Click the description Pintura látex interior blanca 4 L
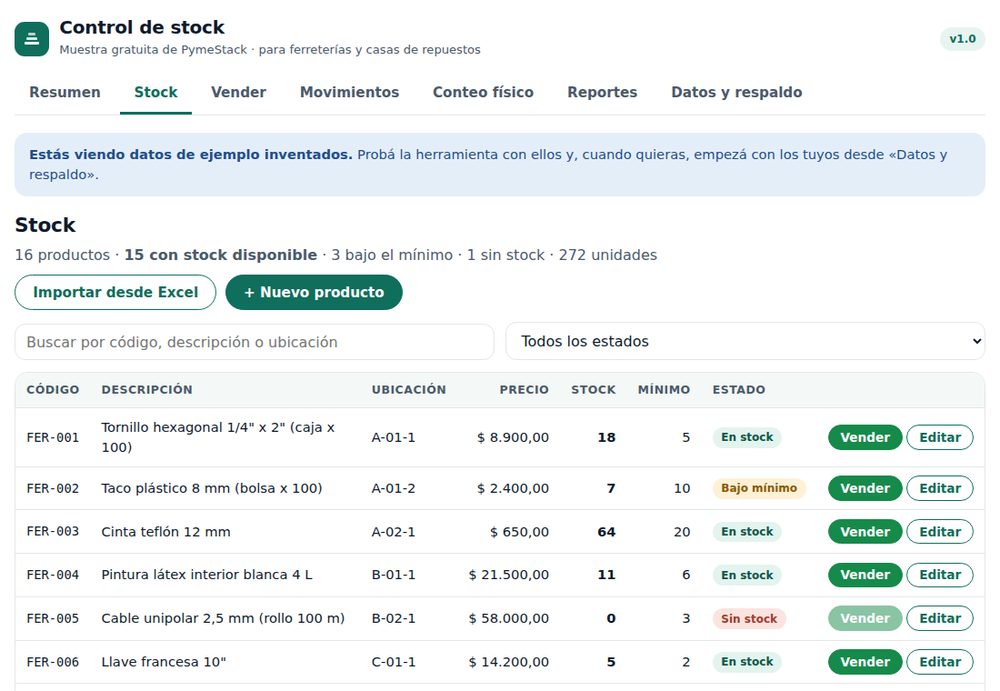 (x=207, y=575)
